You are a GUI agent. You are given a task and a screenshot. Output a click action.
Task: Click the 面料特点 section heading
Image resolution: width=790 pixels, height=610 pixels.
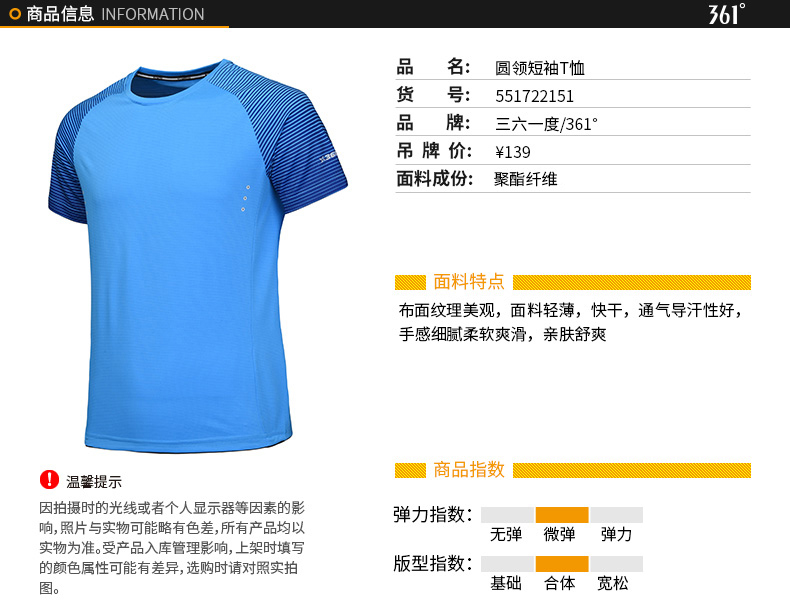click(469, 282)
